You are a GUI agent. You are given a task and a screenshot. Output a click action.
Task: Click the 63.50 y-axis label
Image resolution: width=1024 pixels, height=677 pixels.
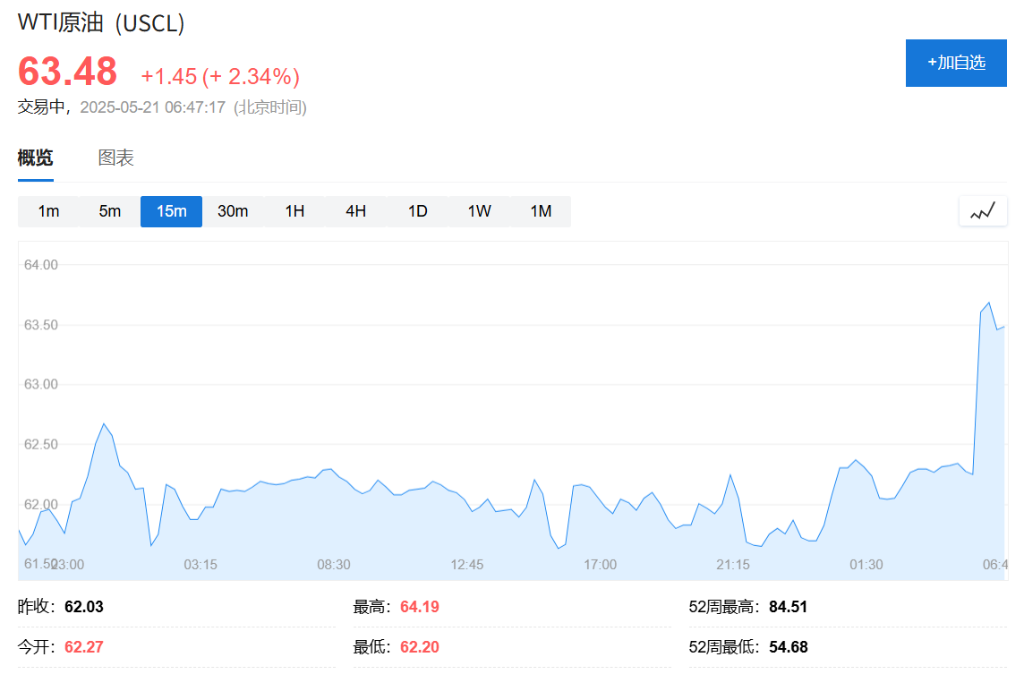[x=41, y=325]
